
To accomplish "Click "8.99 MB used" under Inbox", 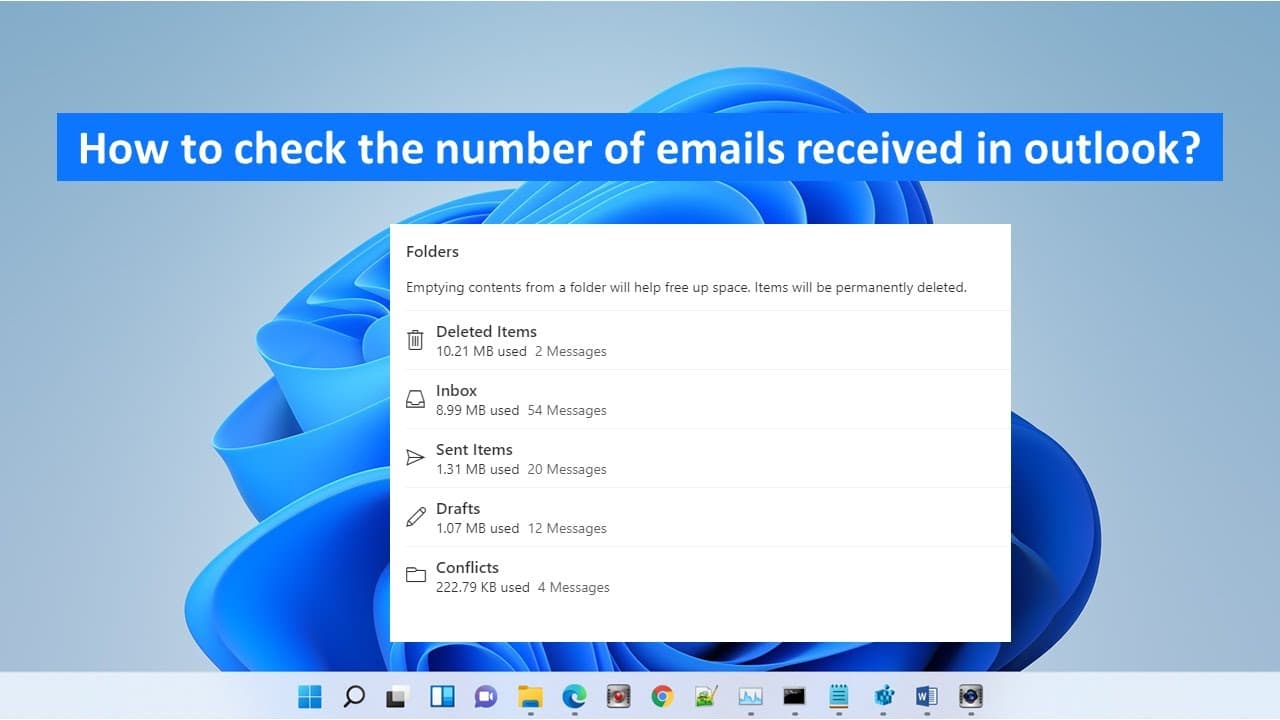I will pos(477,410).
